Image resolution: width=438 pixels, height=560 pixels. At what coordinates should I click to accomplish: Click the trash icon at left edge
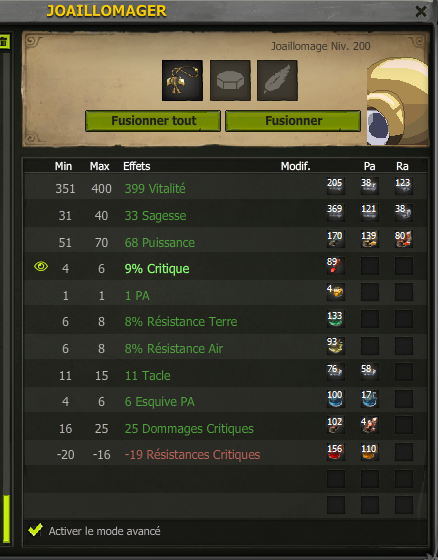[4, 41]
